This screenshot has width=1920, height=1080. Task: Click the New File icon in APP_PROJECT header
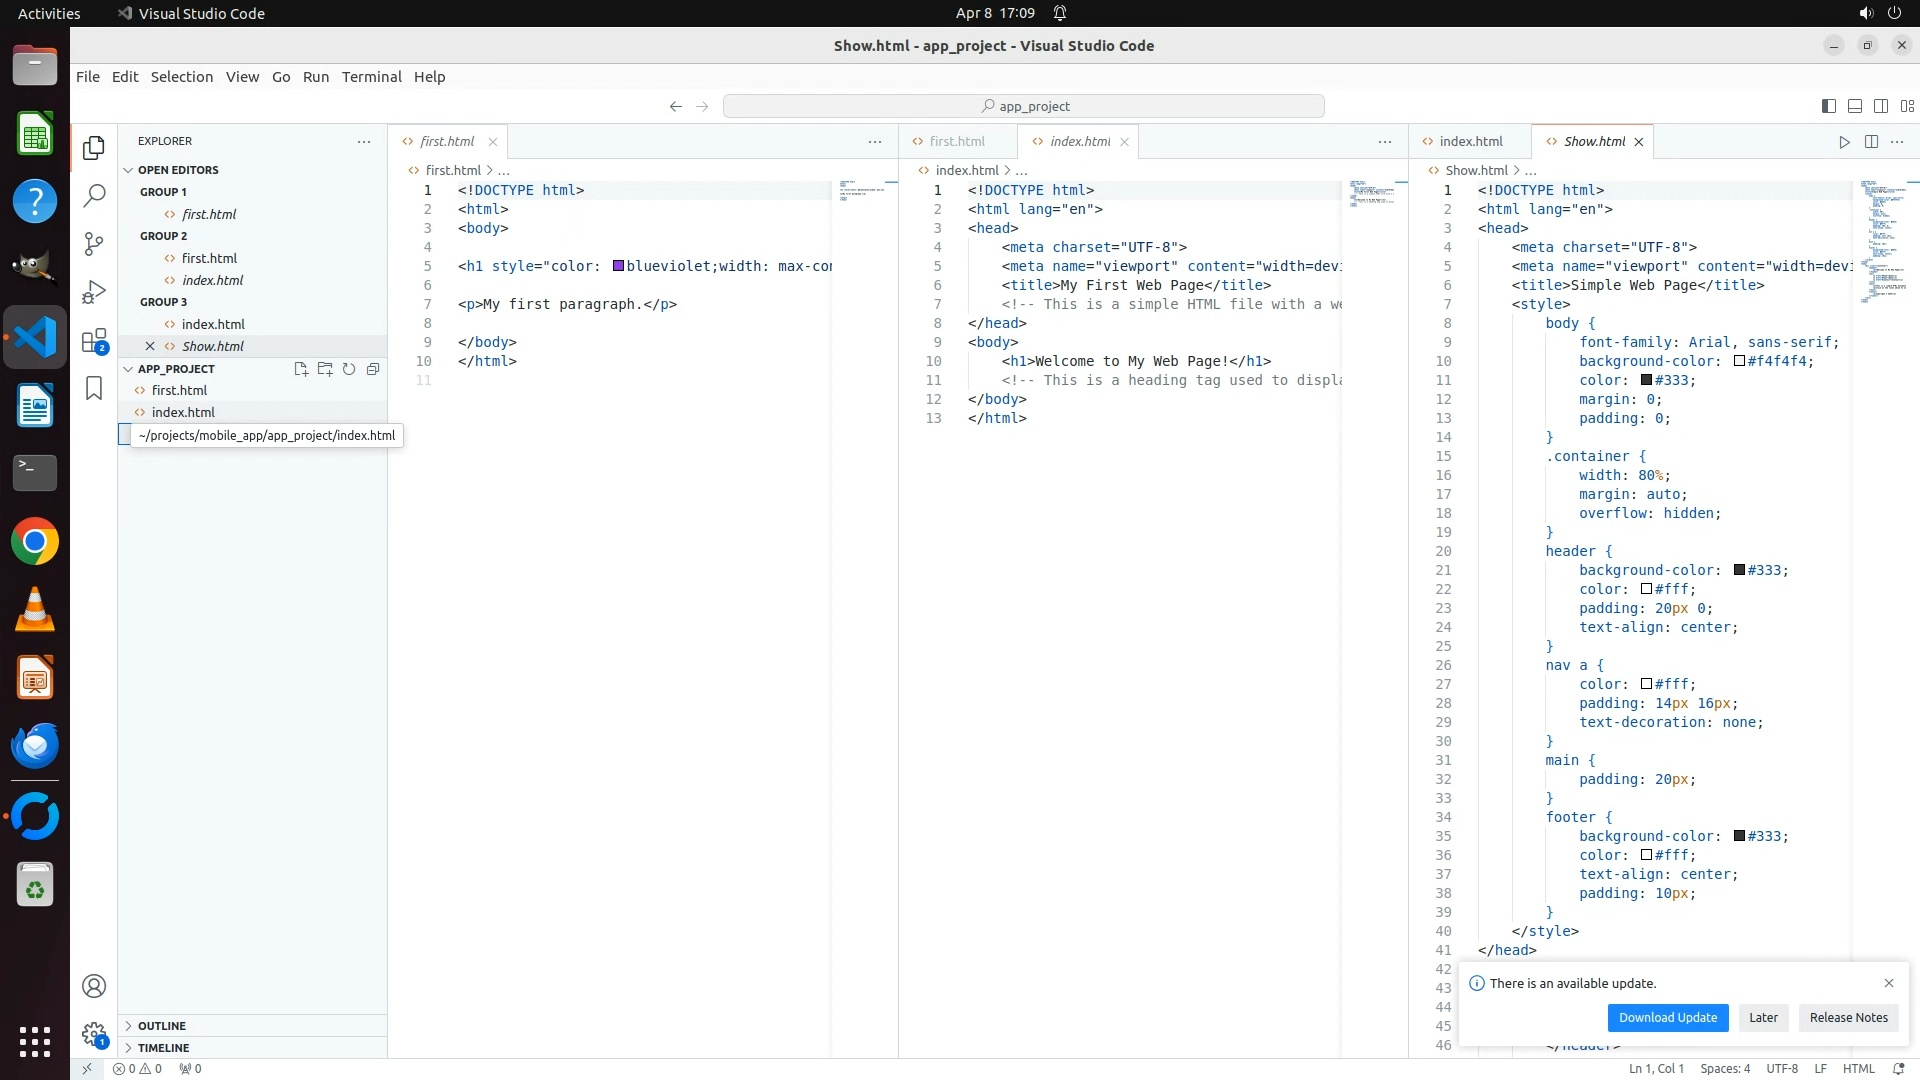pyautogui.click(x=301, y=369)
